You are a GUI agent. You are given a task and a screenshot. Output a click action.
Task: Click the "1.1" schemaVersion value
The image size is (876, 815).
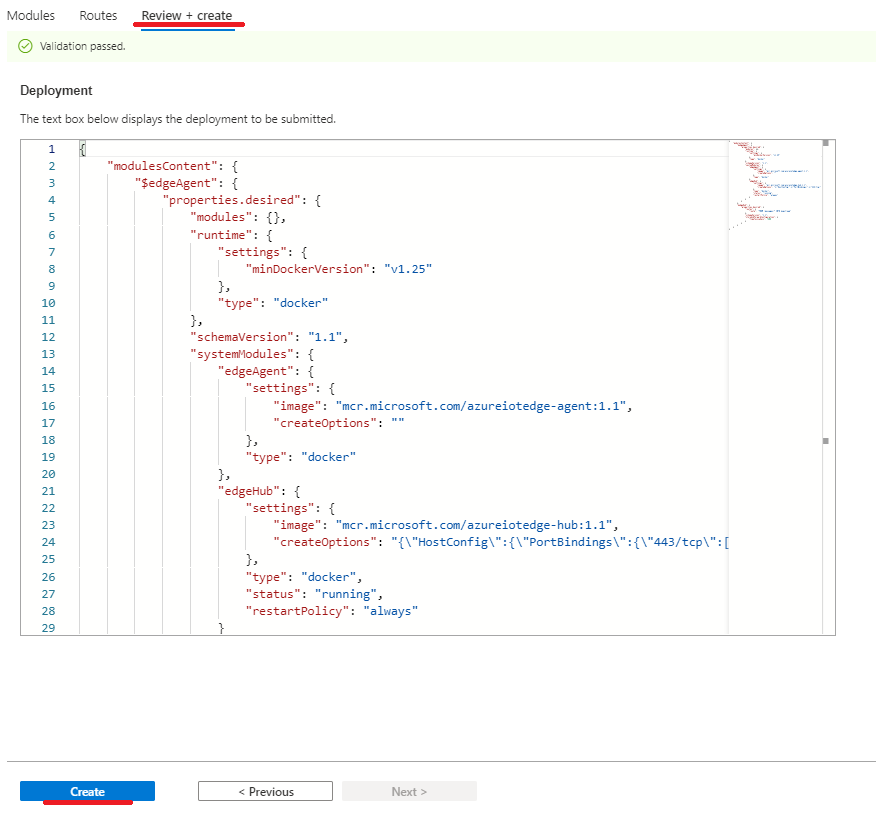325,337
